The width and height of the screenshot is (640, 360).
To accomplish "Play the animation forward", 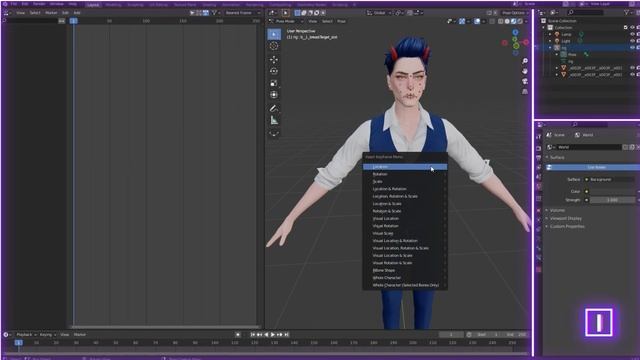I will click(x=273, y=334).
